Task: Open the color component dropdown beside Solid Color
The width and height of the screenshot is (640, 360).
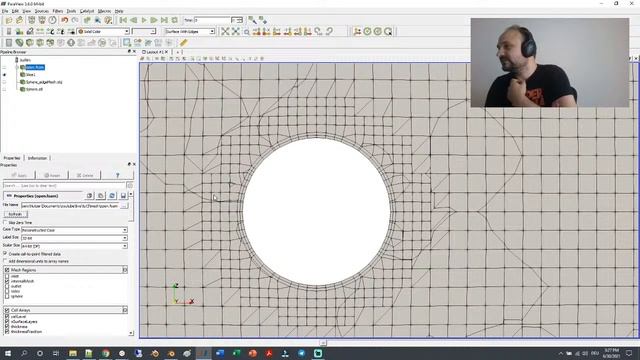Action: 144,31
